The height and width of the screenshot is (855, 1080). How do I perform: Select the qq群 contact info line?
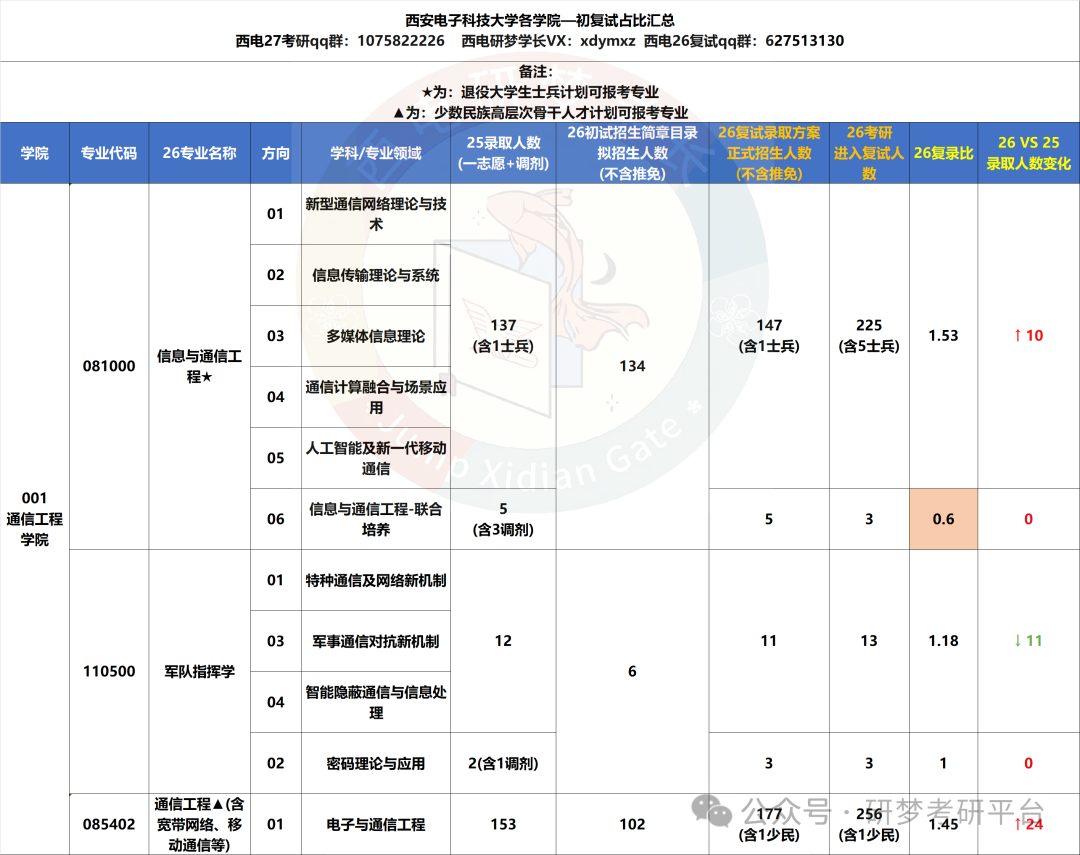539,41
